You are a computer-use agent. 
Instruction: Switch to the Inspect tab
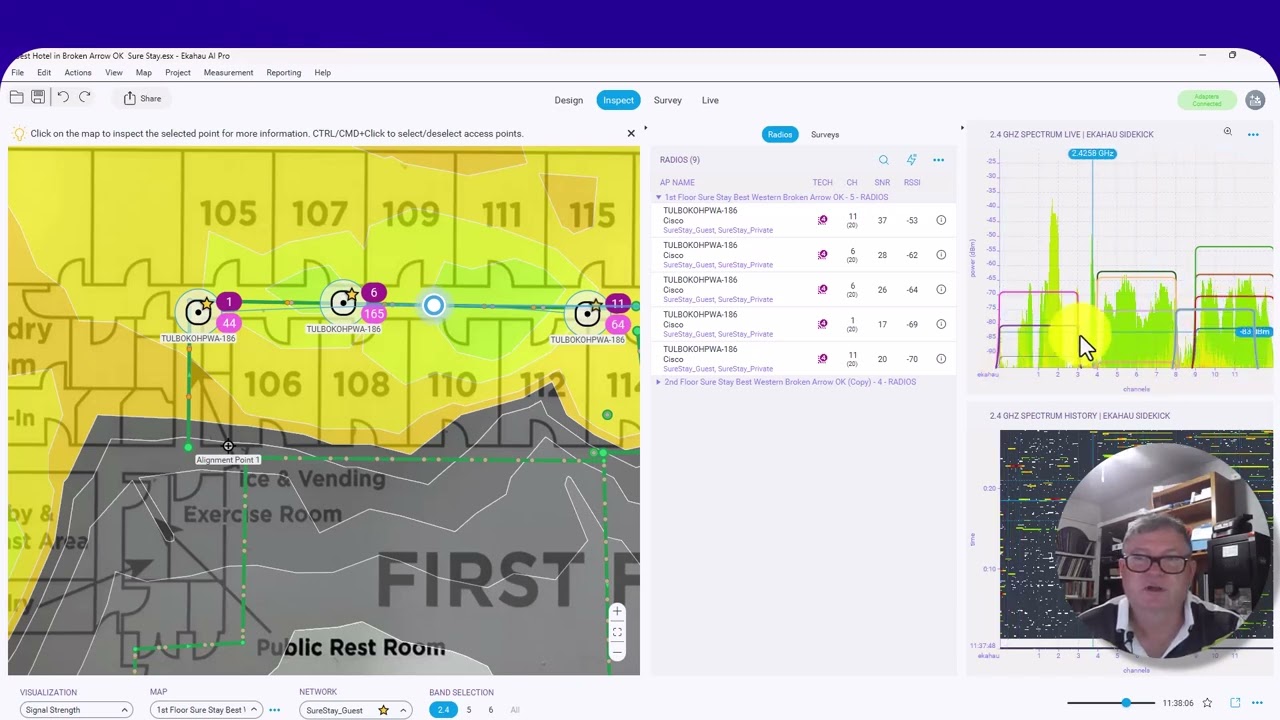(x=618, y=100)
